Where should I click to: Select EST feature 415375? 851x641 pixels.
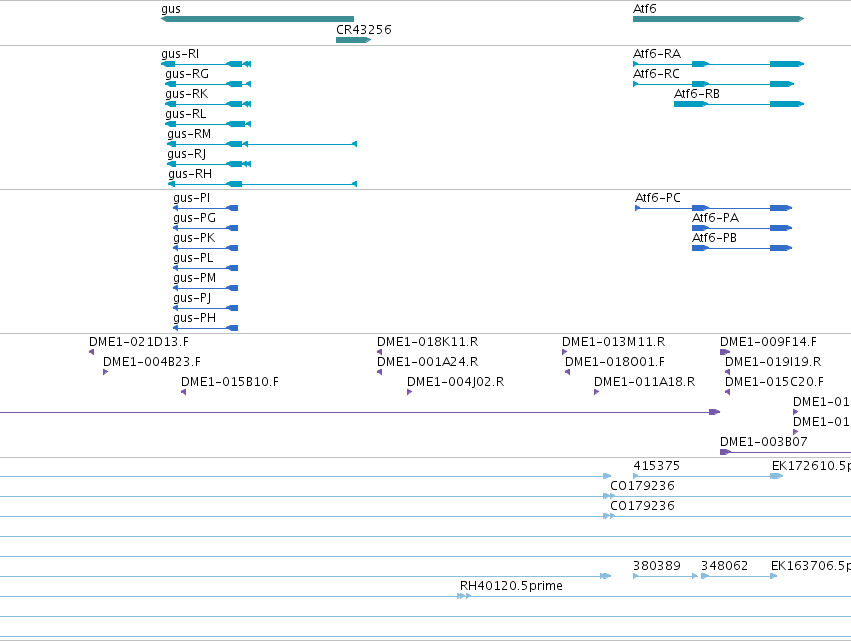708,476
